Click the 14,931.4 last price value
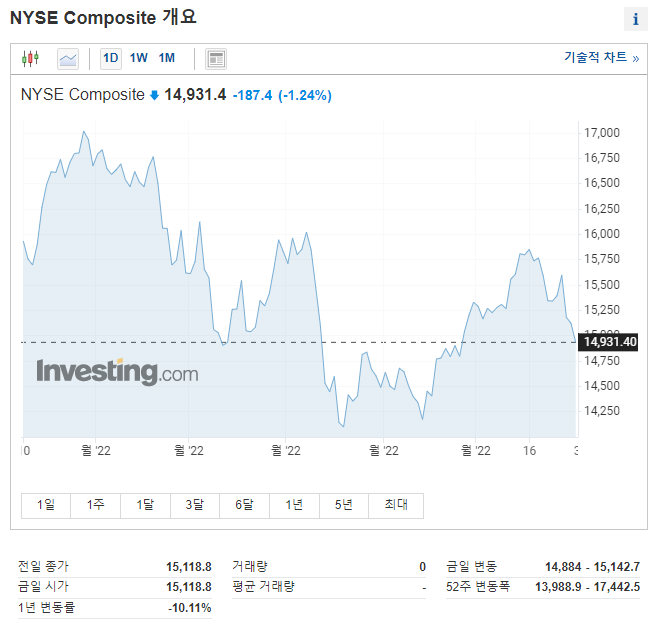 pos(195,95)
